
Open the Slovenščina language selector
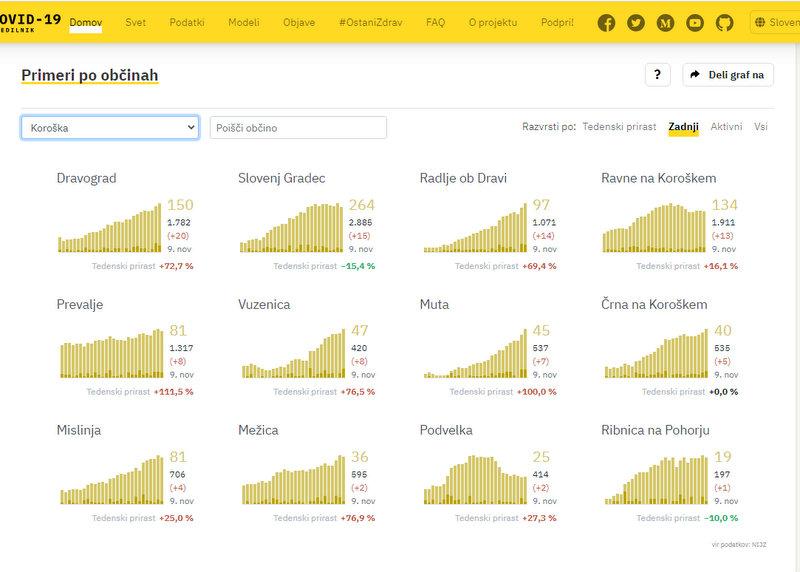click(776, 22)
